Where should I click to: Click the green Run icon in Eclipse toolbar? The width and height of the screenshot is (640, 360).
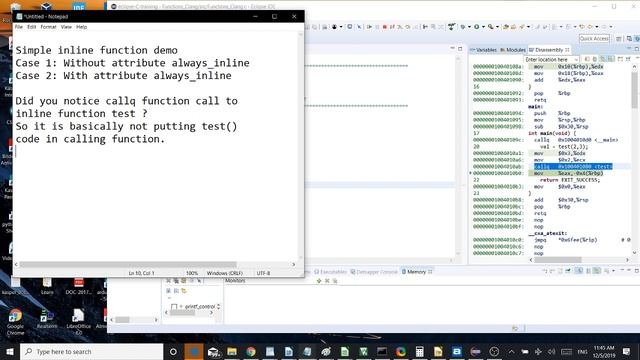[x=476, y=27]
